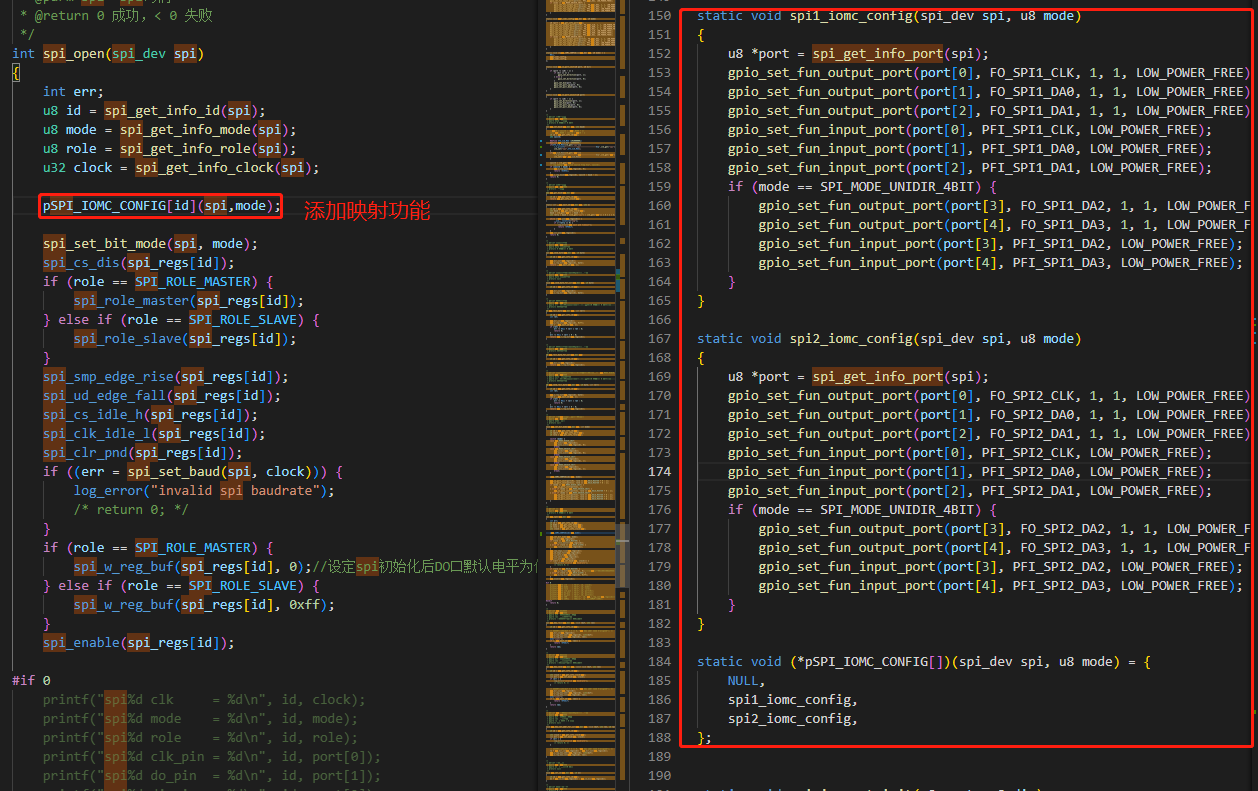Click line number 159 in right editor

point(660,187)
